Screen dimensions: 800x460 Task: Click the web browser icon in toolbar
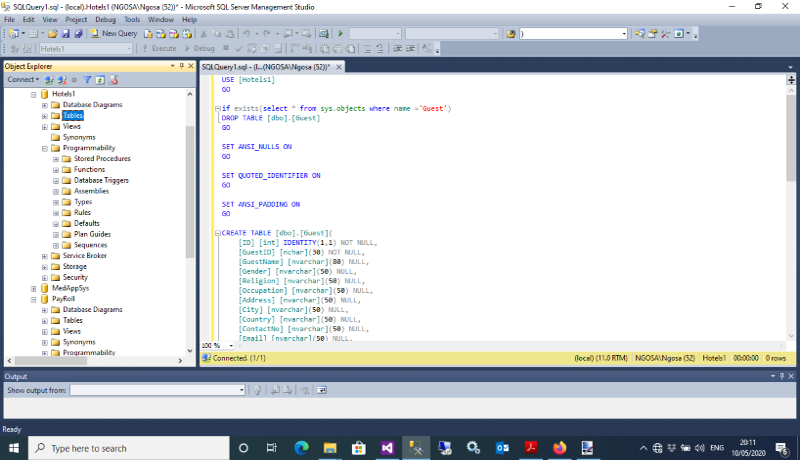[679, 34]
